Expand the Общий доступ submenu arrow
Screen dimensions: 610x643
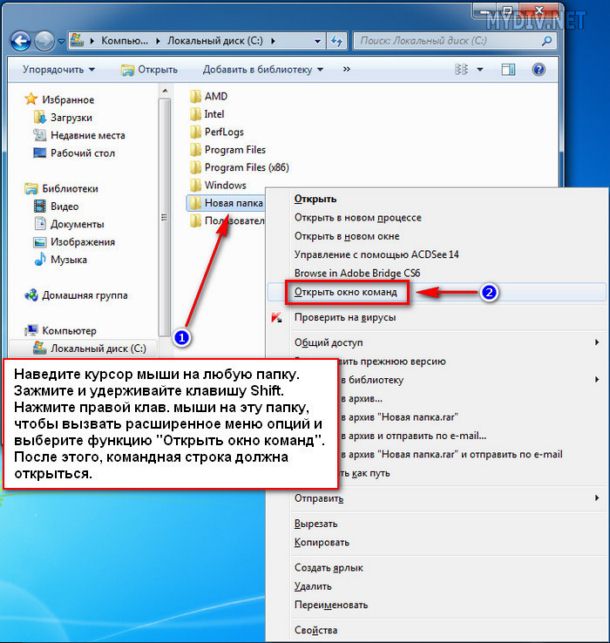(597, 342)
